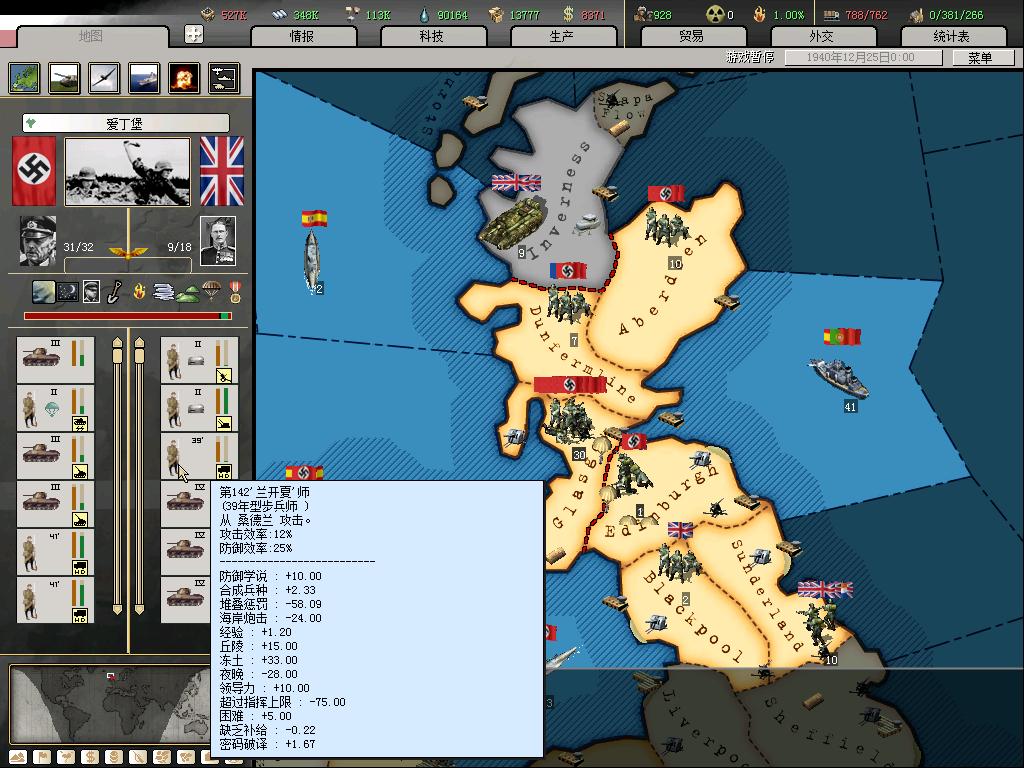
Task: Select the Portuguese fleet numbered 41
Action: (839, 377)
